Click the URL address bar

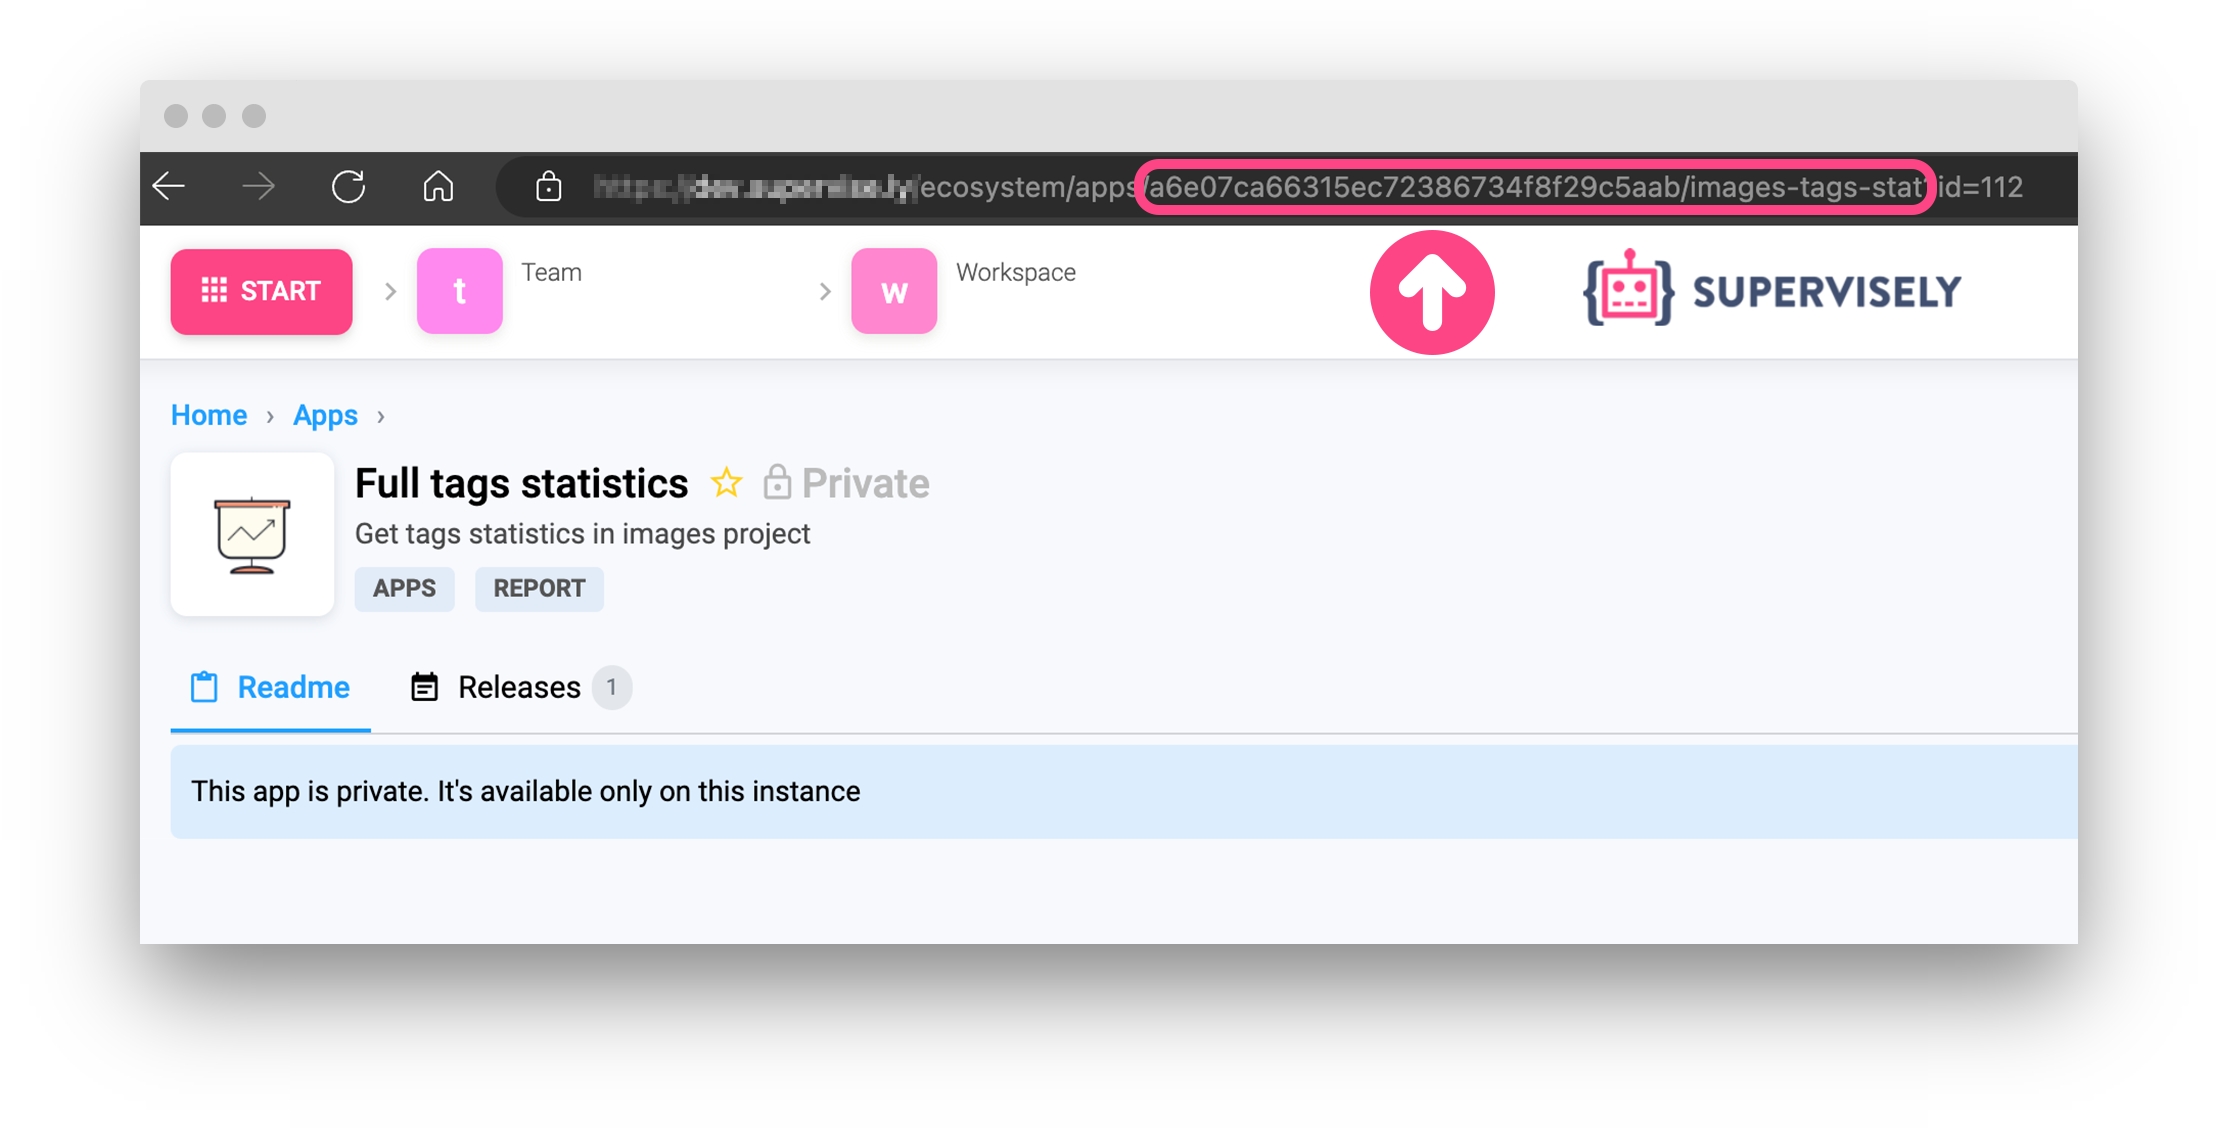(x=1285, y=187)
